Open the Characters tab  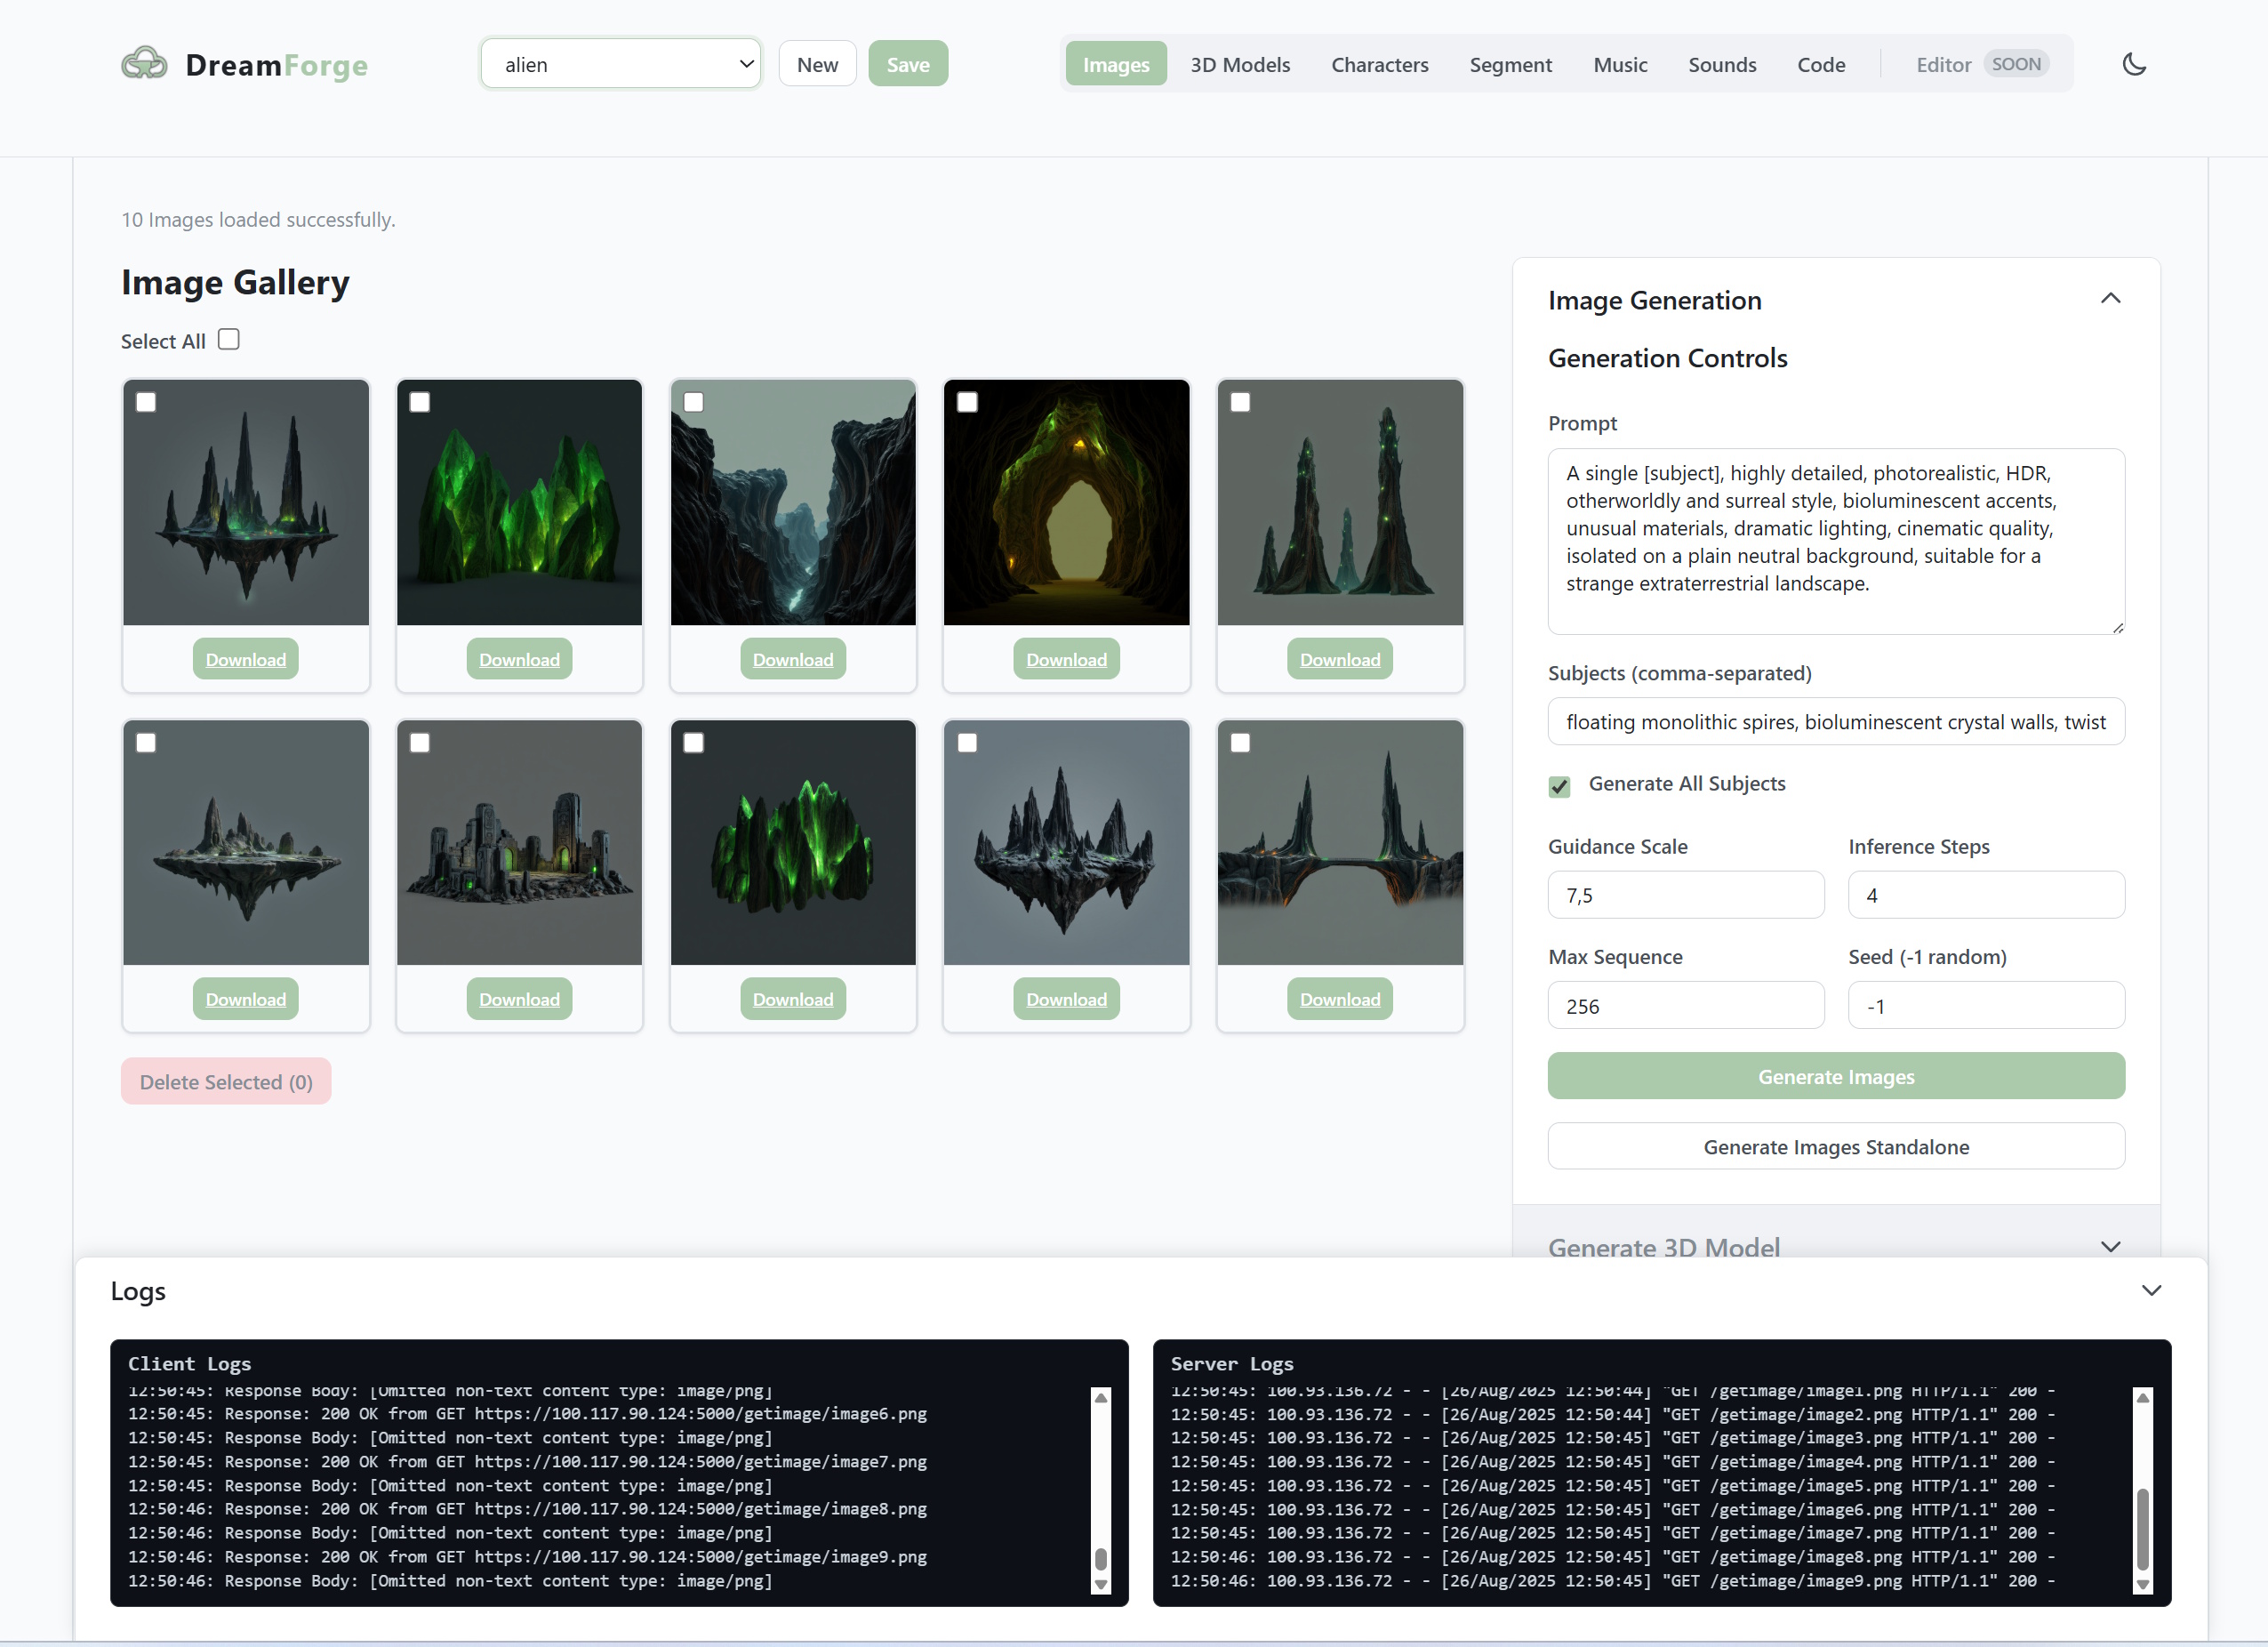[1379, 64]
